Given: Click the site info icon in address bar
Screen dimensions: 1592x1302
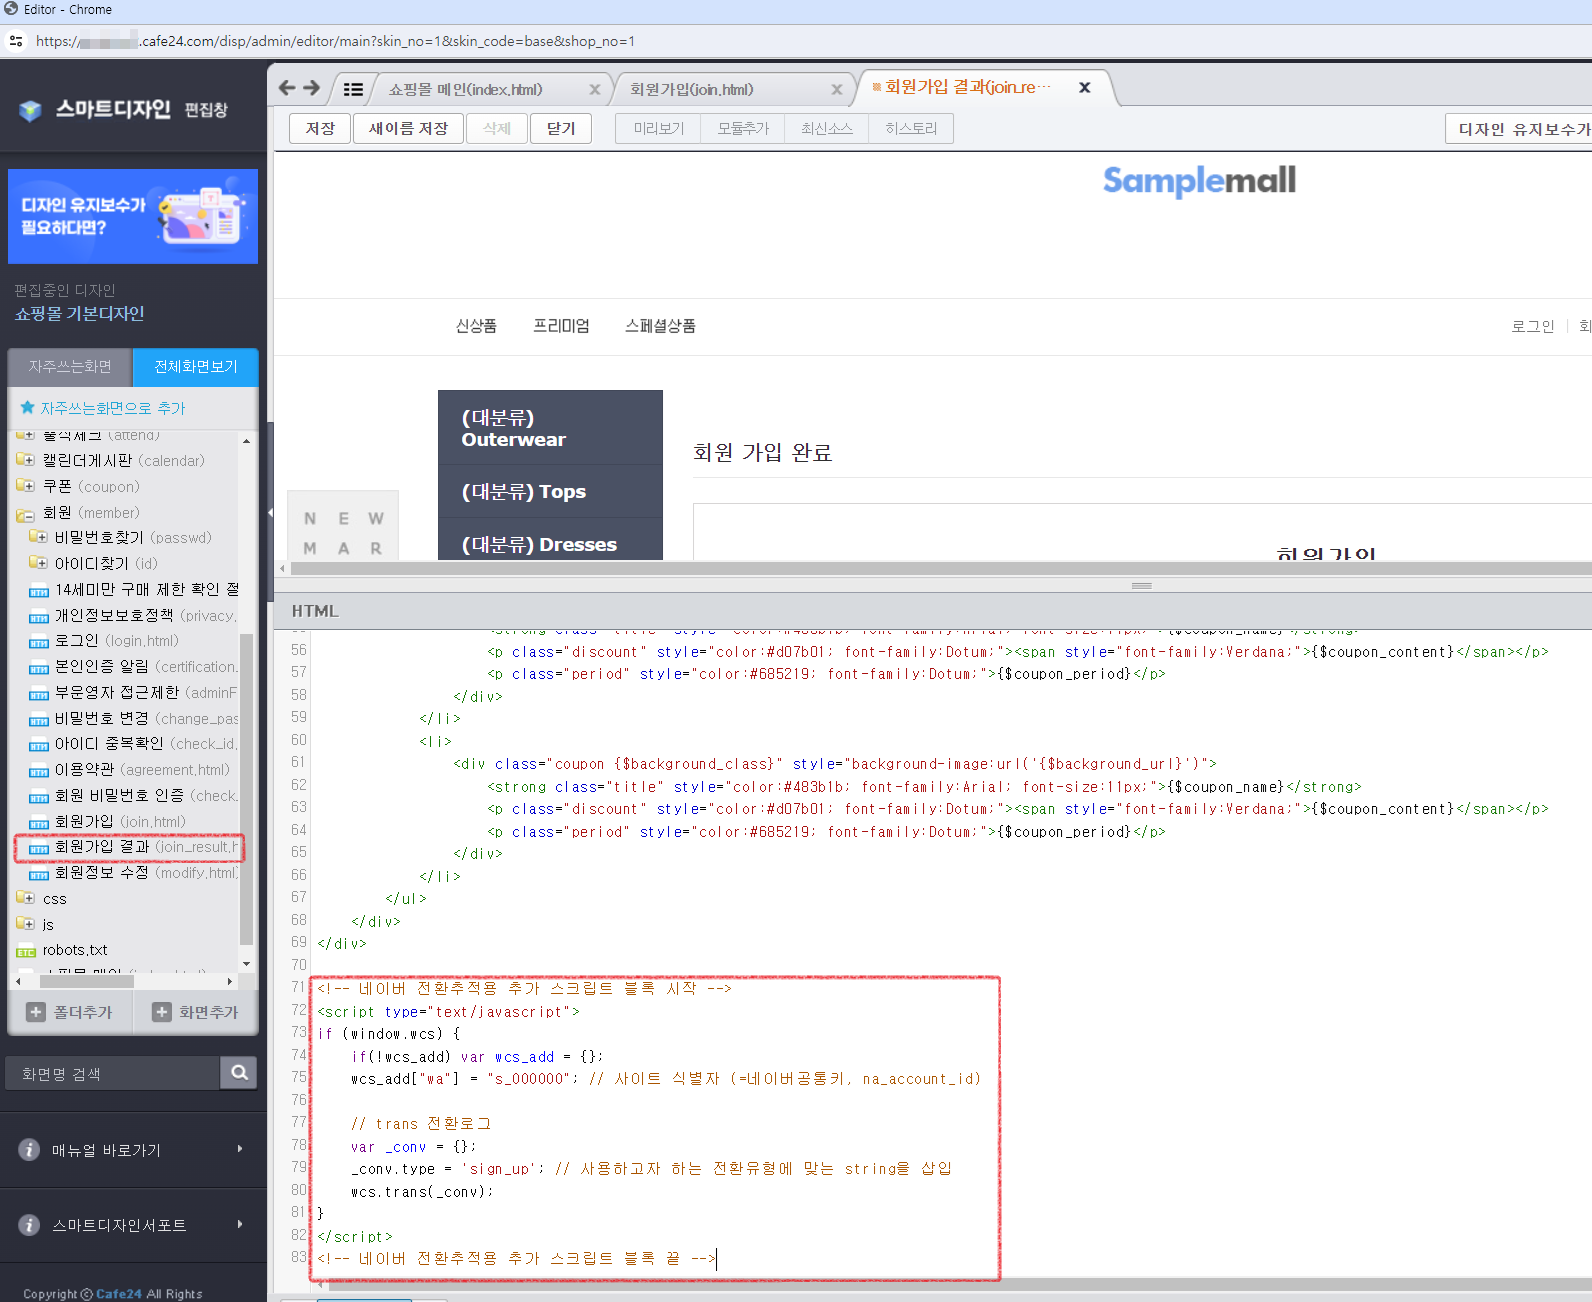Looking at the screenshot, I should pos(16,41).
